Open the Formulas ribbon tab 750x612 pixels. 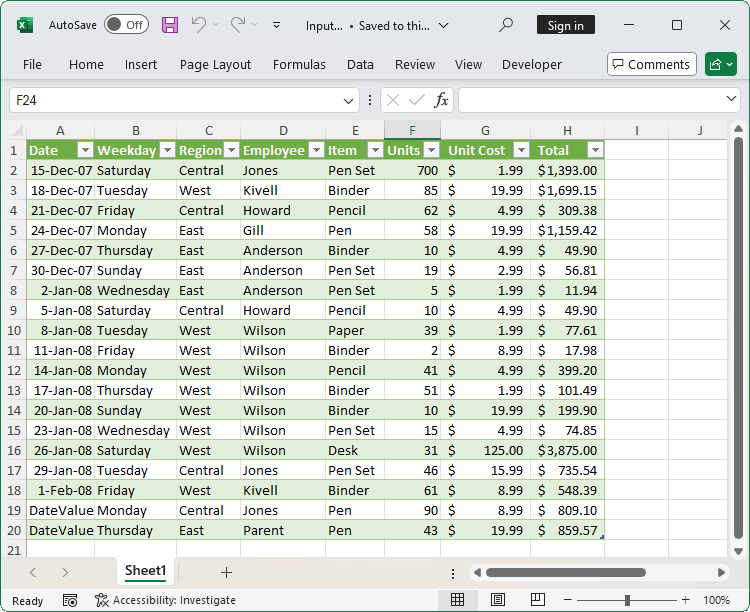[299, 64]
